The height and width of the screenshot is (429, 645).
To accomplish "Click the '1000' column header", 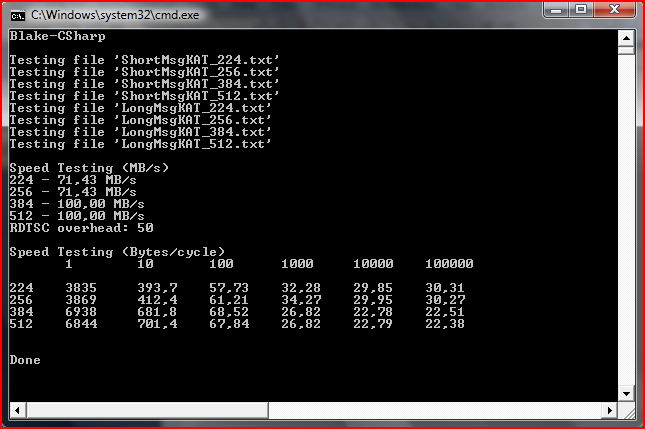I will 297,264.
